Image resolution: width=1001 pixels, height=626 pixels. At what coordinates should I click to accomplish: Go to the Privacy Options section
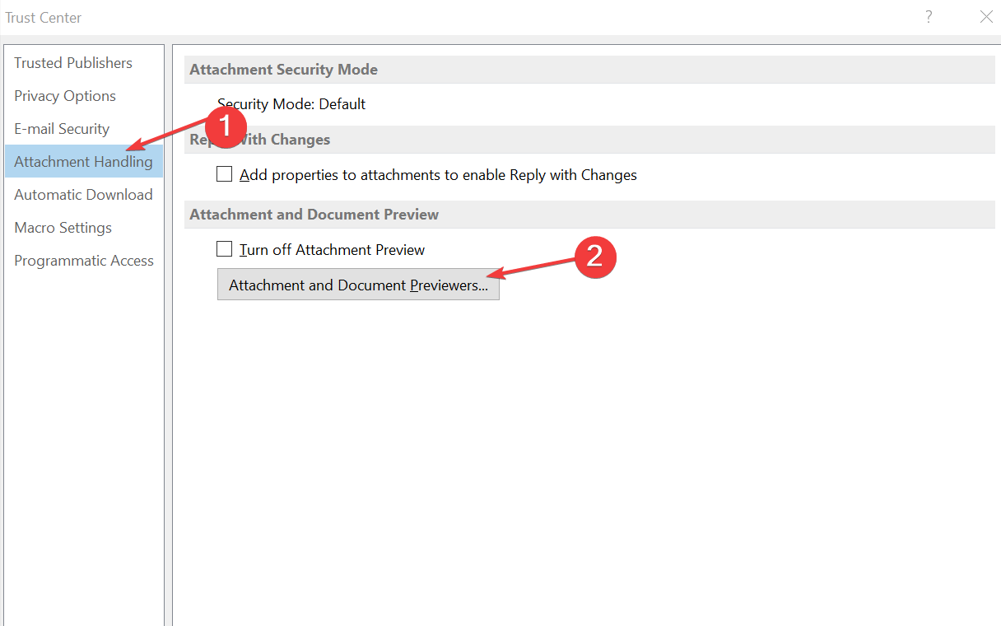pyautogui.click(x=65, y=96)
